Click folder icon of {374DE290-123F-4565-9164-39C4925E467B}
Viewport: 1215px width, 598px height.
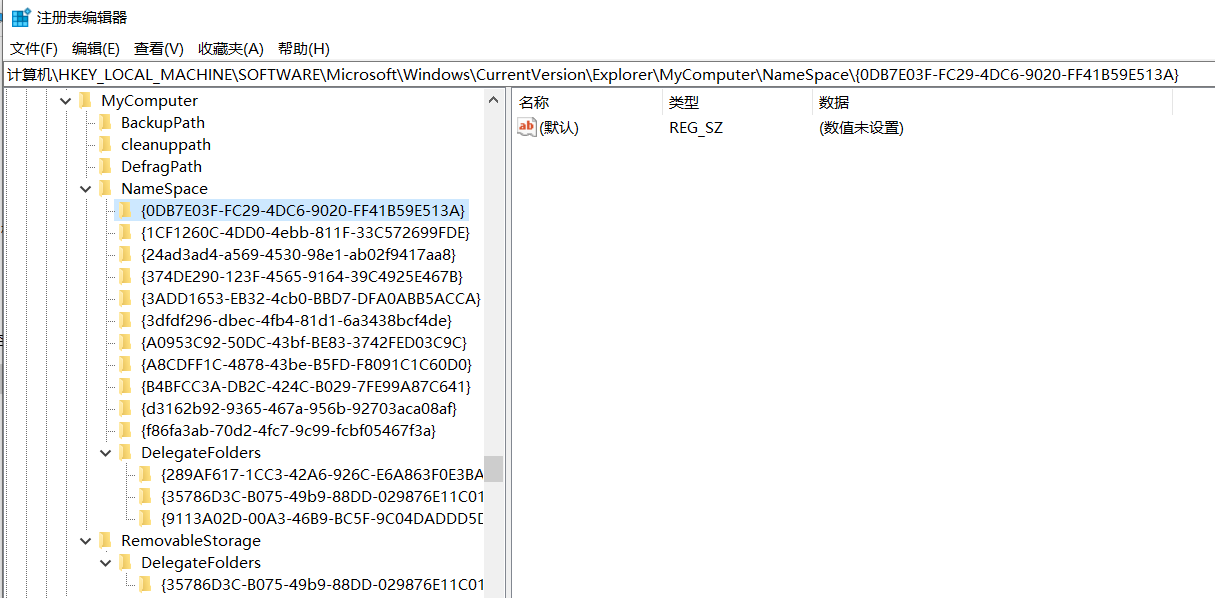pos(125,276)
